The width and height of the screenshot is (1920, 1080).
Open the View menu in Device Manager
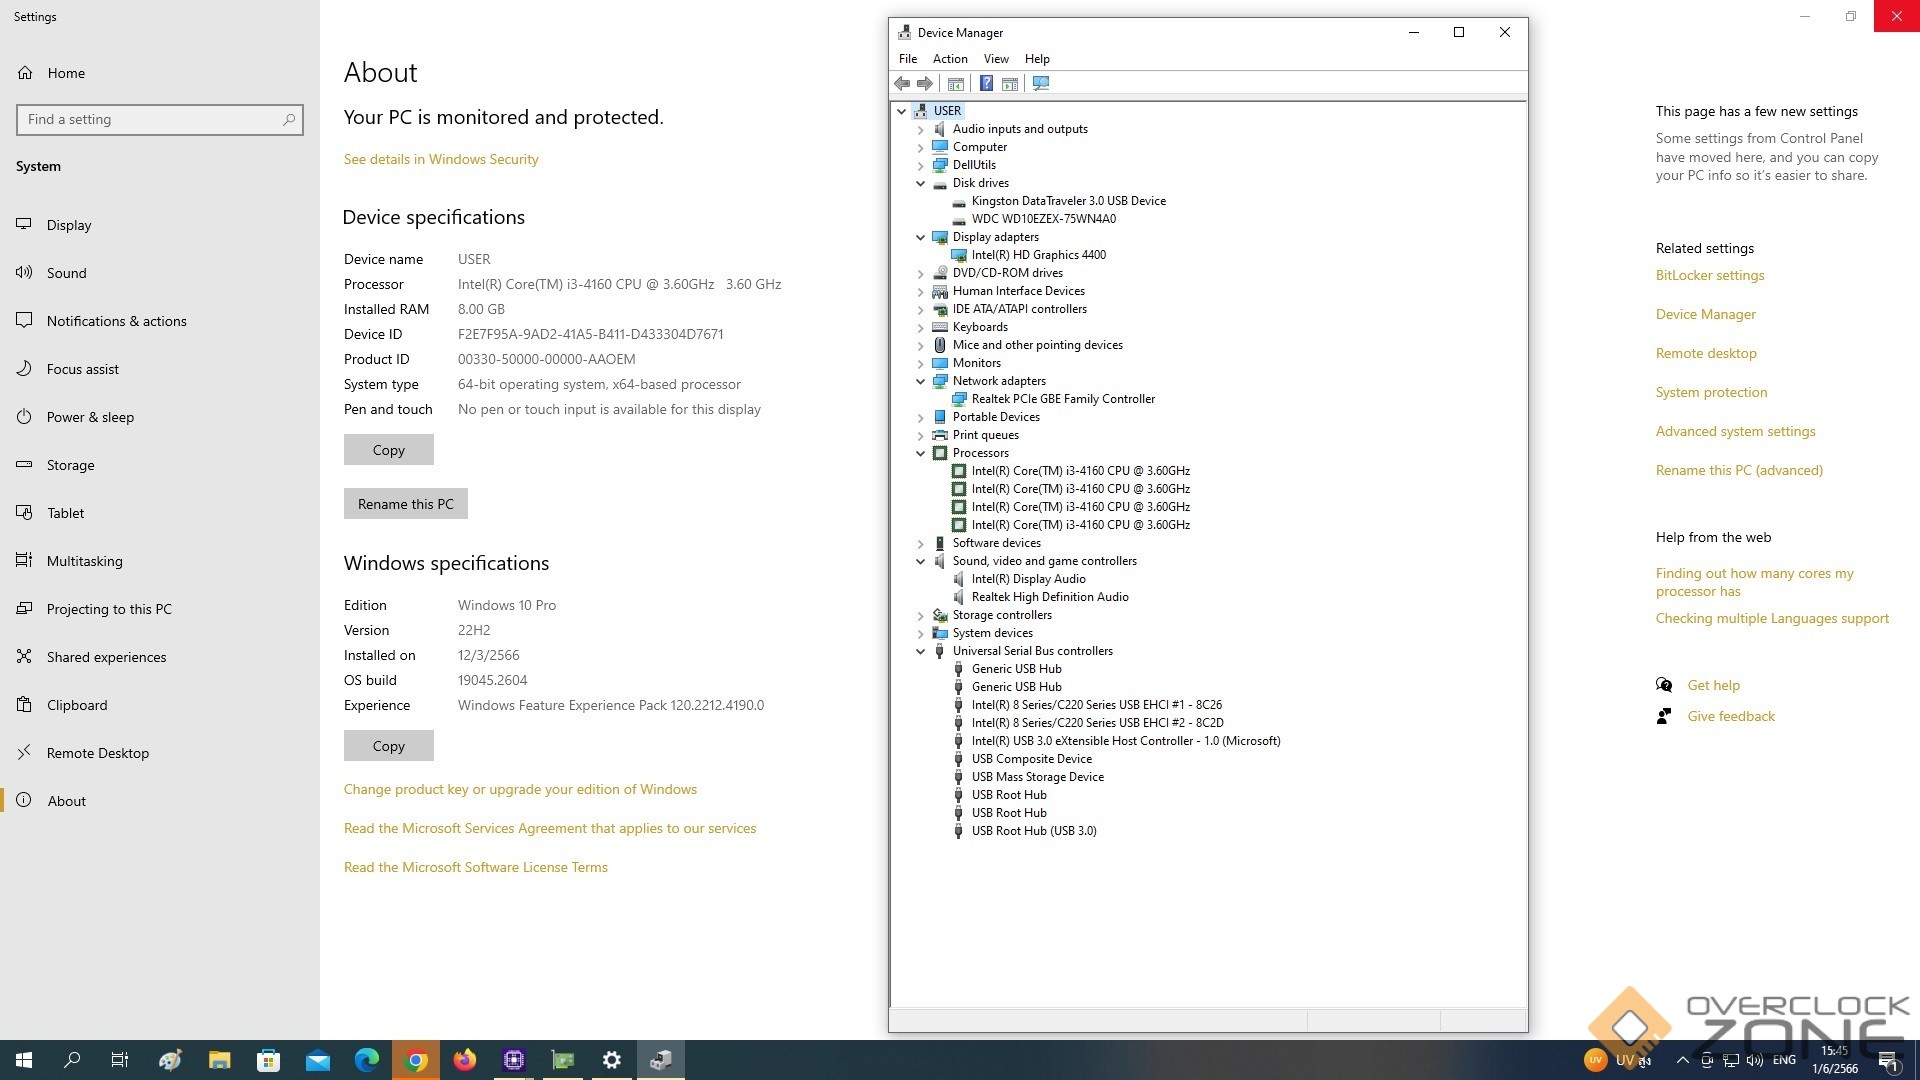[x=995, y=59]
